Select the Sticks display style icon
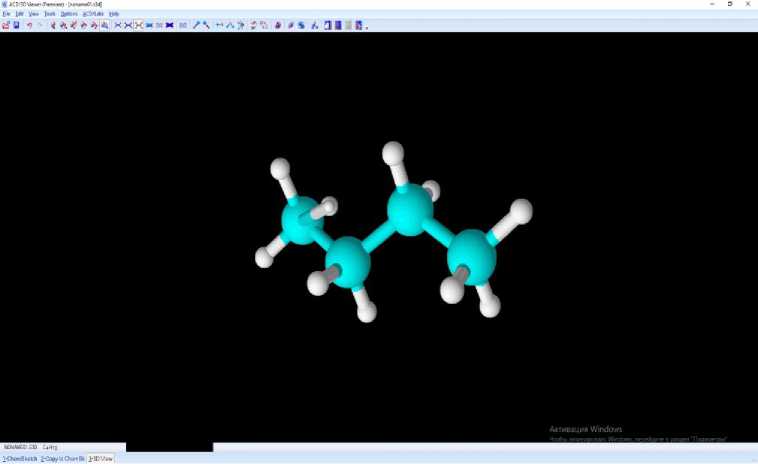The width and height of the screenshot is (758, 464). click(x=128, y=25)
